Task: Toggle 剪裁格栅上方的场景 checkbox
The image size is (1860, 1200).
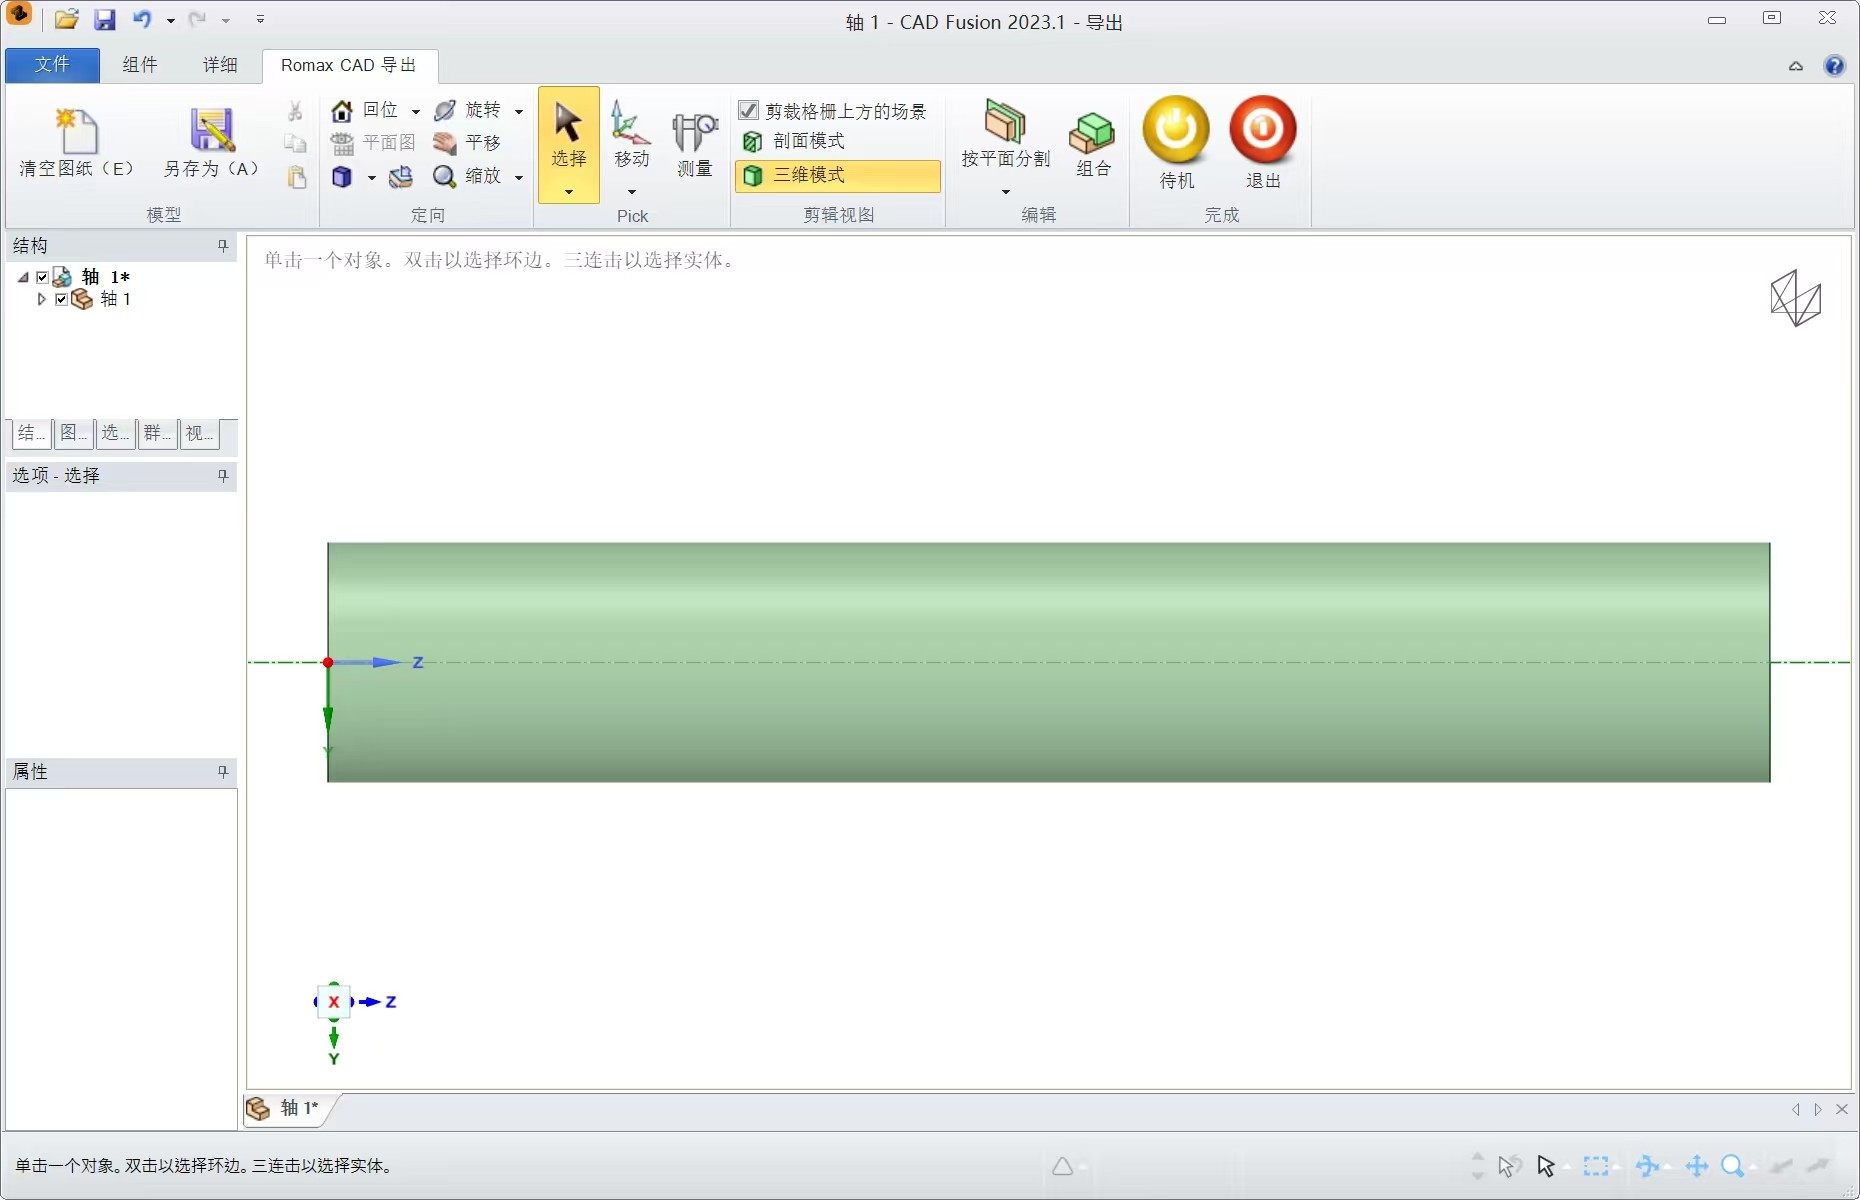Action: tap(748, 110)
